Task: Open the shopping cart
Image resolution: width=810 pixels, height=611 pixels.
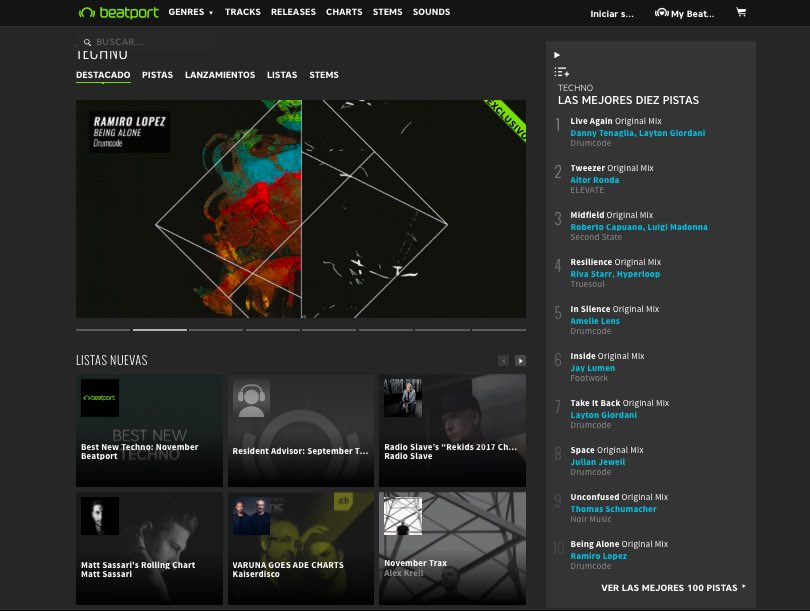Action: pos(741,13)
